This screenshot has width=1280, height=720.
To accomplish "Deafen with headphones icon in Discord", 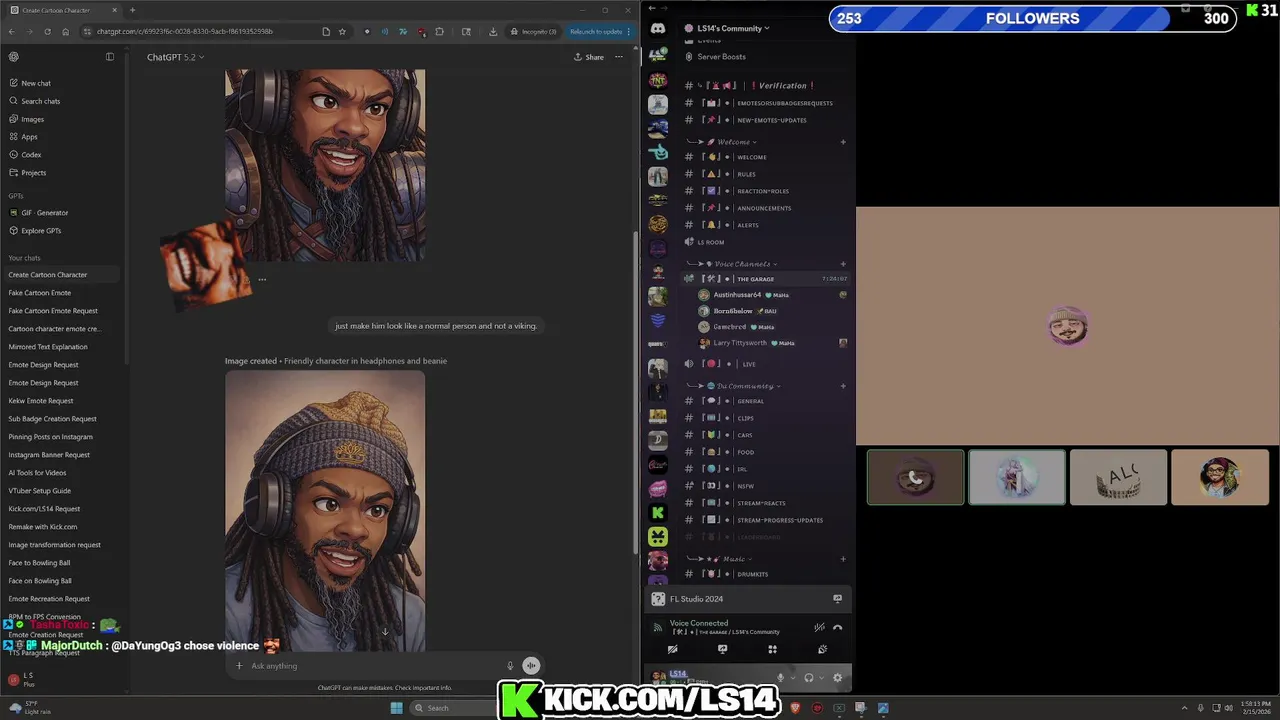I will [809, 677].
